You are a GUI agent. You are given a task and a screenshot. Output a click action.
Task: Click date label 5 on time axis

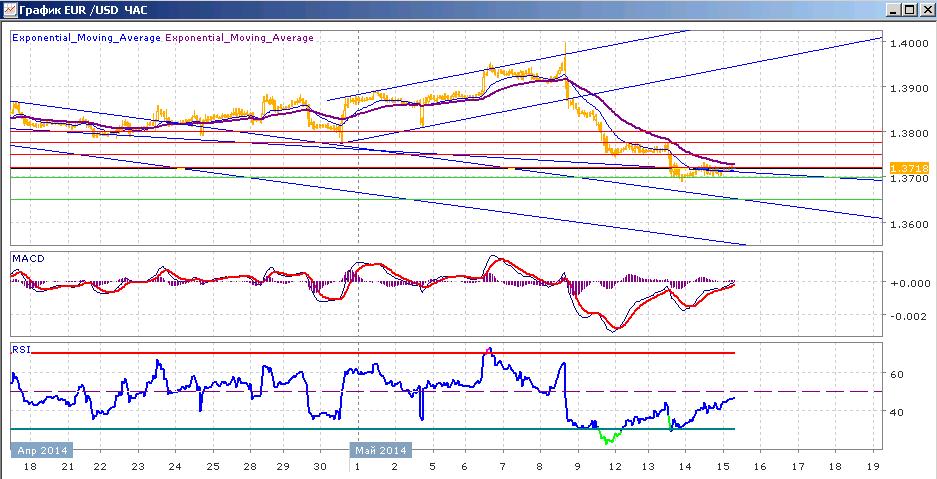pos(431,466)
